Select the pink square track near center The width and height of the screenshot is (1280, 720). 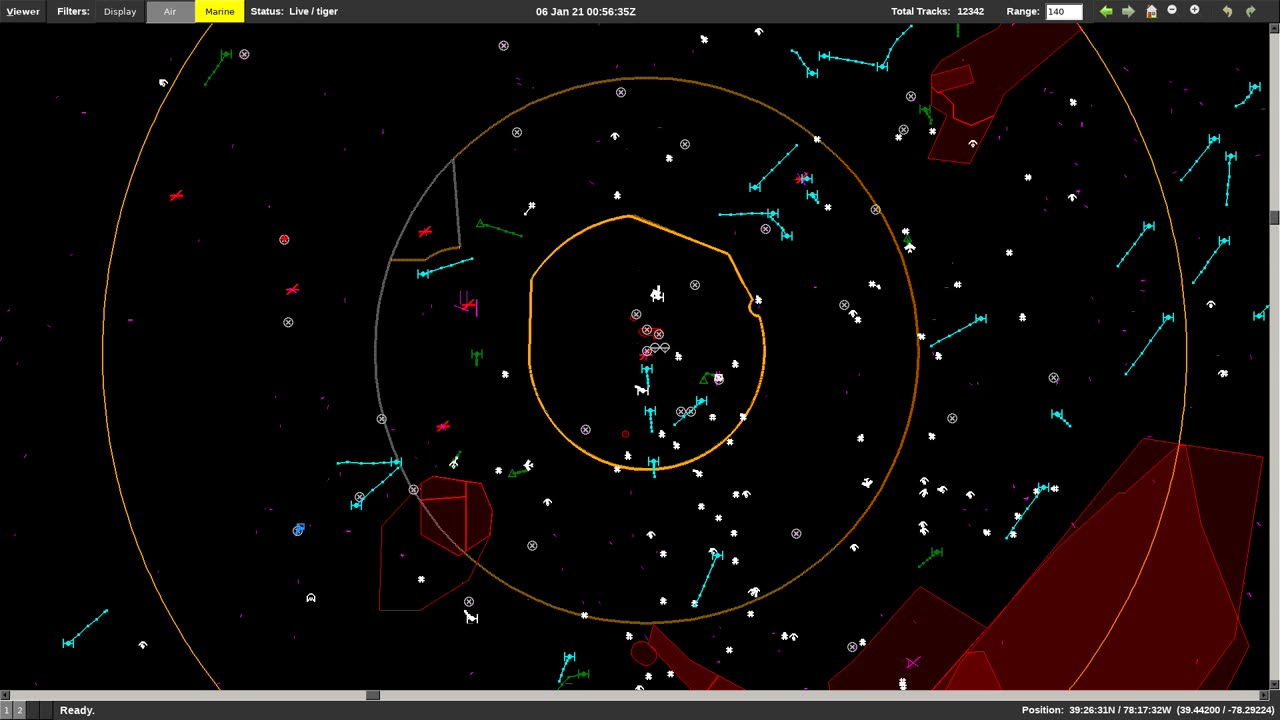(x=718, y=379)
